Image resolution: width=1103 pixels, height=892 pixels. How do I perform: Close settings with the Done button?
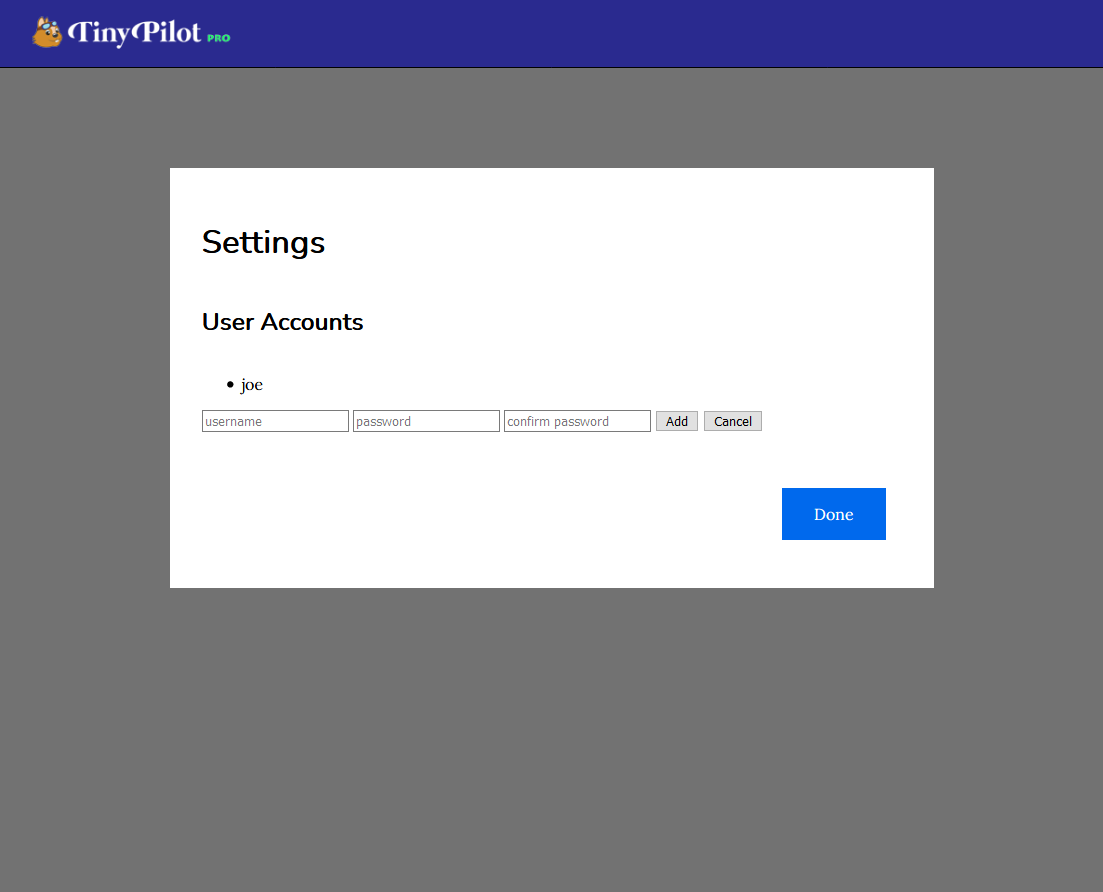point(834,514)
